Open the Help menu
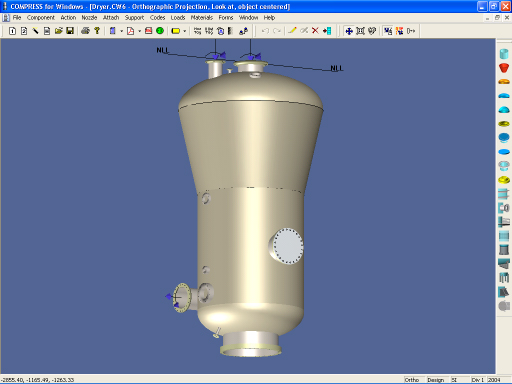This screenshot has width=512, height=384. pos(269,18)
